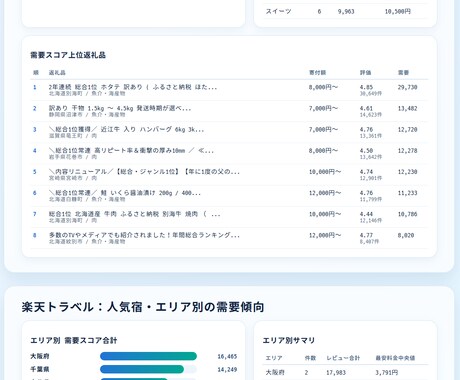
Task: Click 12,000円〜 in the いくら醤油漬け row
Action: point(325,193)
